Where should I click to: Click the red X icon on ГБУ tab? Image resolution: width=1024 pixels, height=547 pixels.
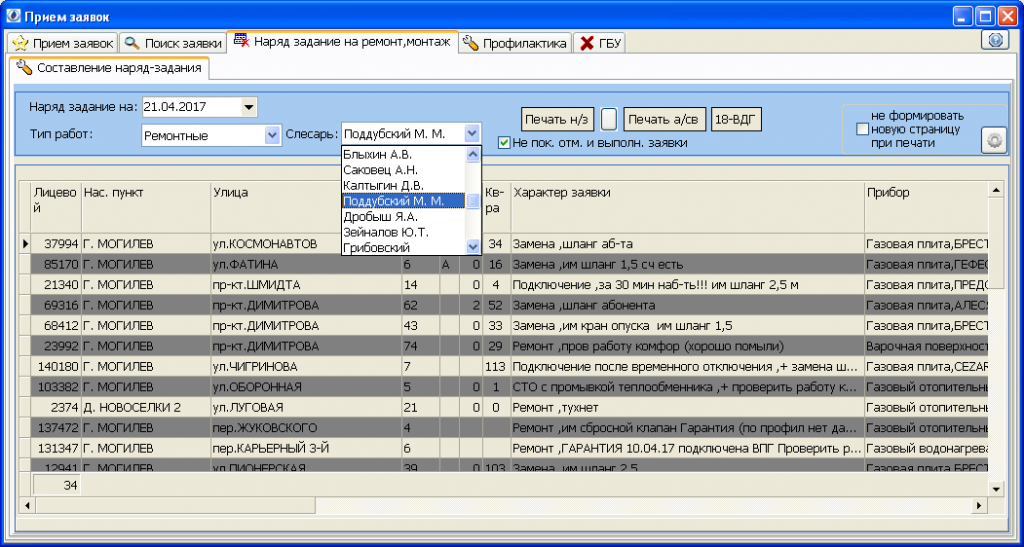[x=586, y=44]
